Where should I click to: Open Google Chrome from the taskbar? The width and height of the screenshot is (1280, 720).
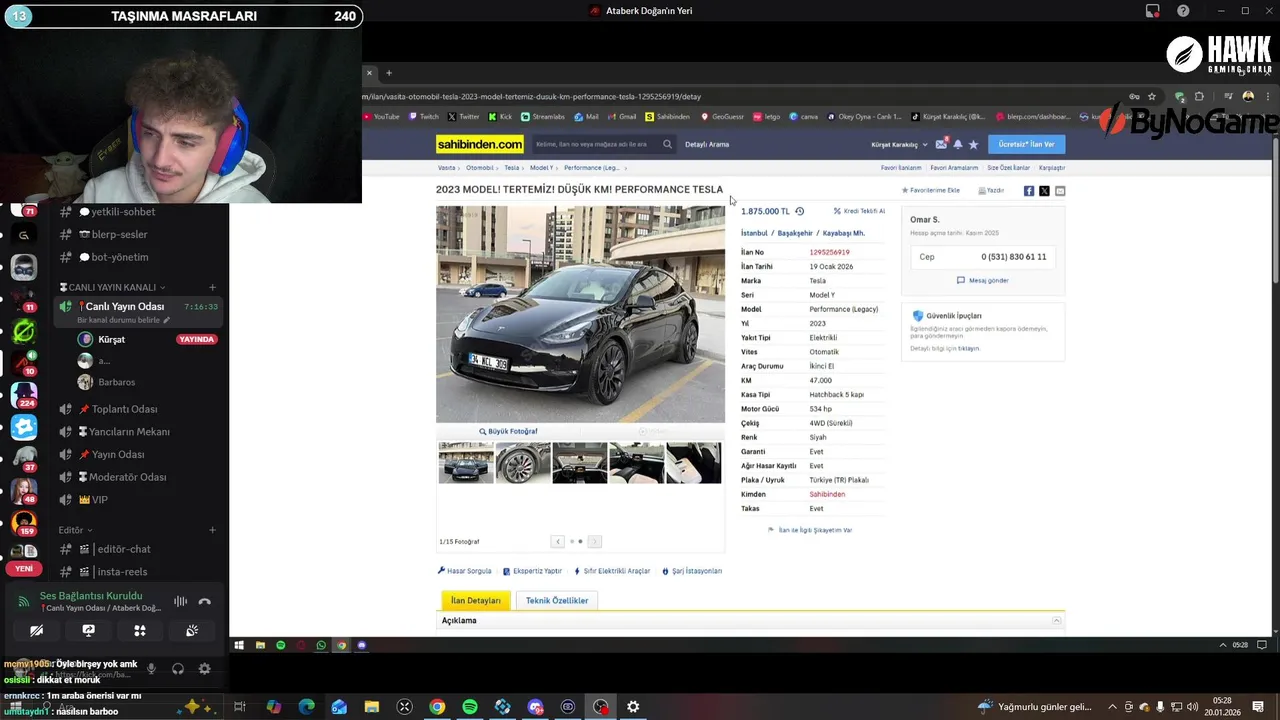tap(437, 707)
